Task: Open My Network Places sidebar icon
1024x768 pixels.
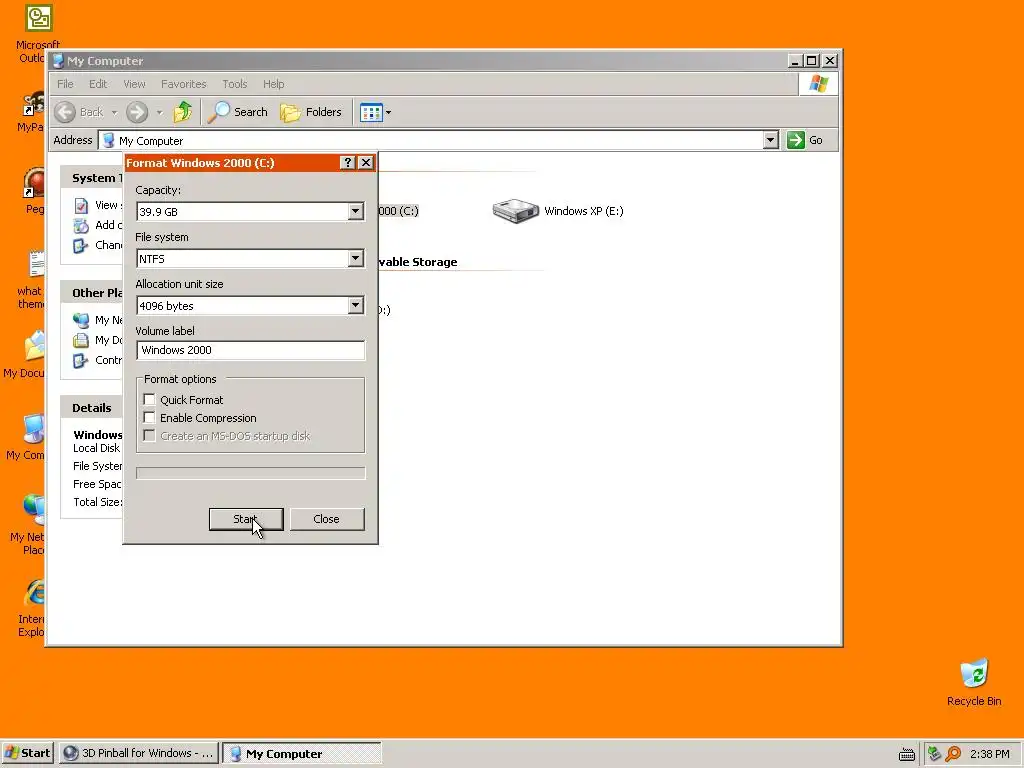Action: tap(81, 320)
